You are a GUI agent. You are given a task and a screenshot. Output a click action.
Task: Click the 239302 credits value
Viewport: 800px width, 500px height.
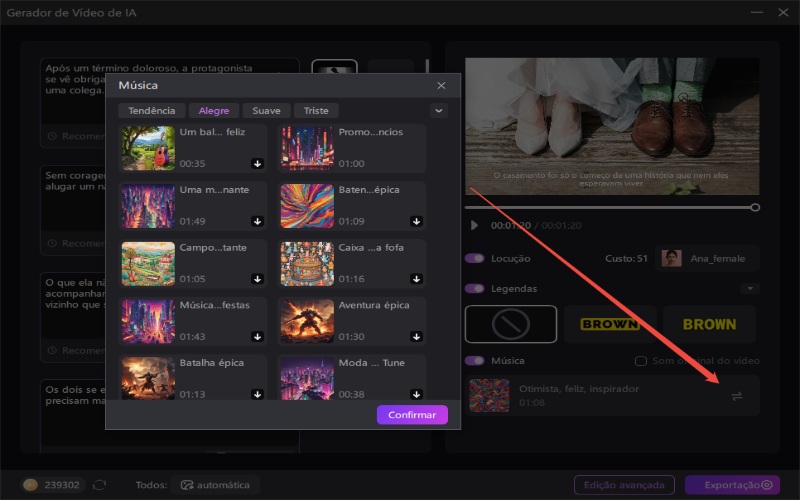pyautogui.click(x=62, y=485)
